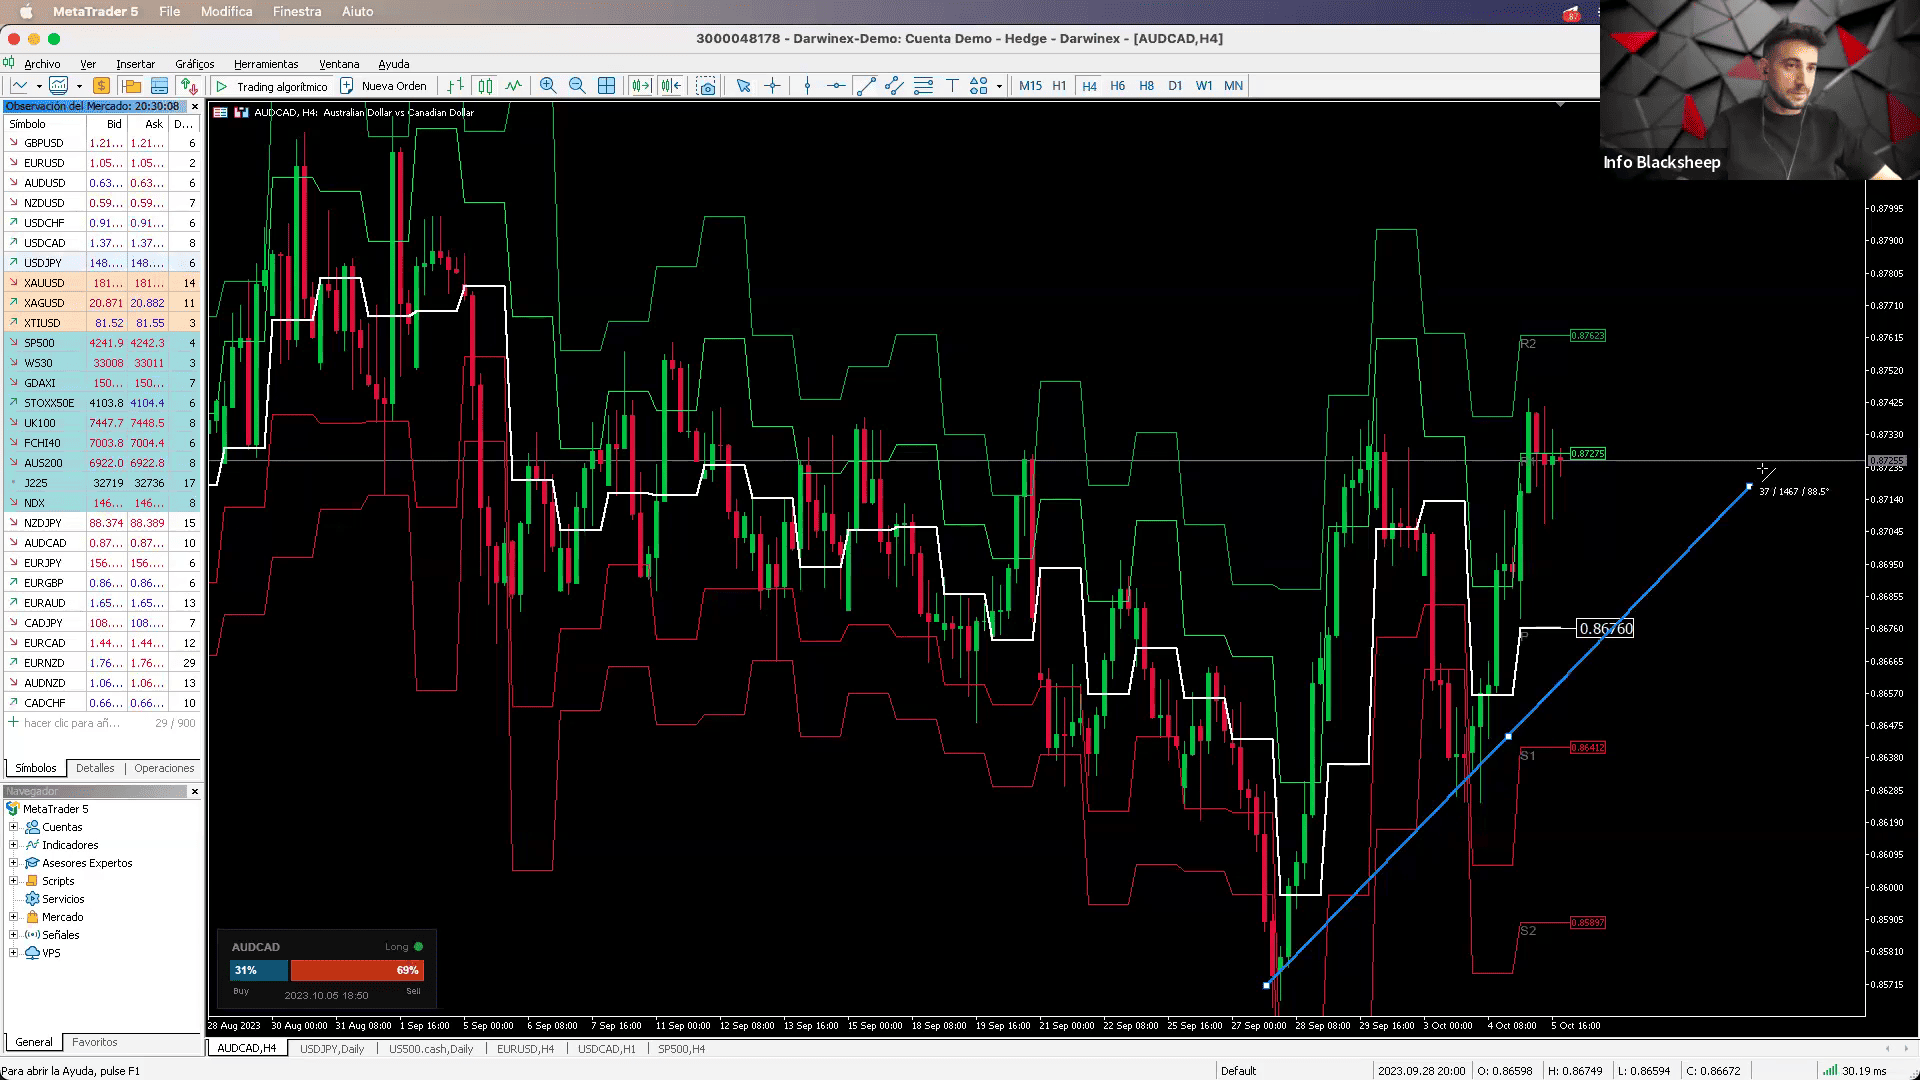Open Strategy Tester arrows icon
1920x1080 pixels.
click(x=189, y=86)
